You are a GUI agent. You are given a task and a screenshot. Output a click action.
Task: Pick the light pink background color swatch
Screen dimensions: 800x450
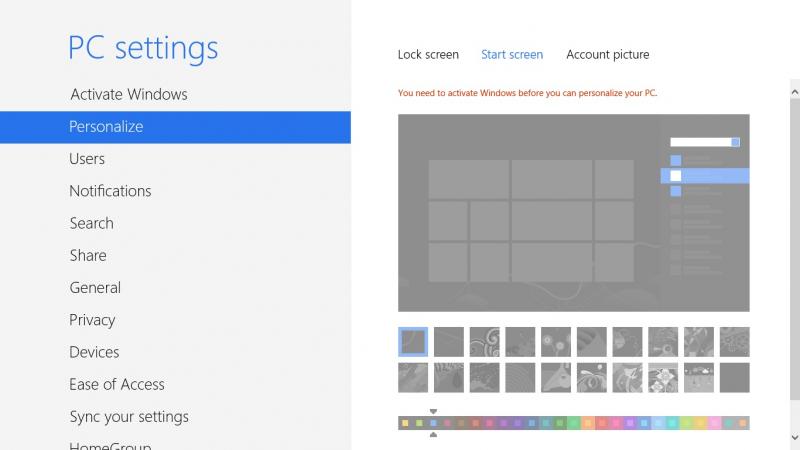[714, 423]
